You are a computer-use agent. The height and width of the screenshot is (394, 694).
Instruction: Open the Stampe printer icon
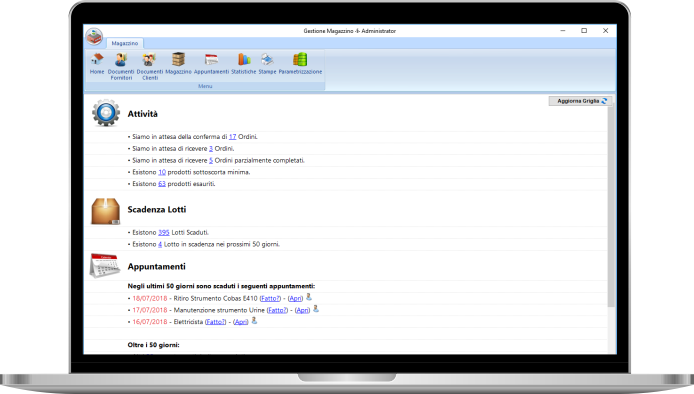click(x=267, y=63)
